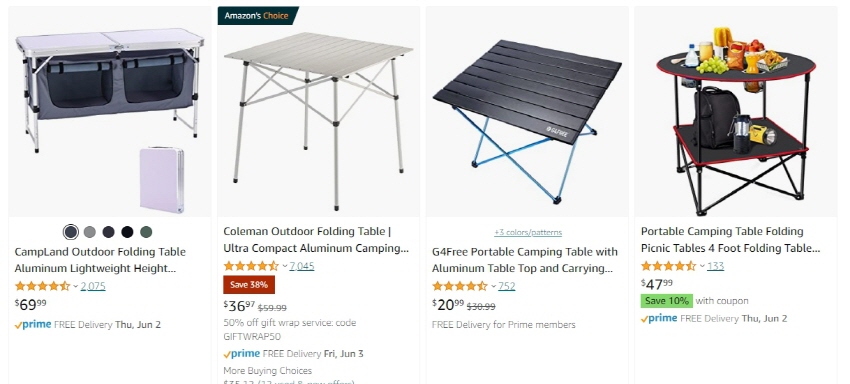Expand rating chevron beside 7,045 reviews

(285, 266)
